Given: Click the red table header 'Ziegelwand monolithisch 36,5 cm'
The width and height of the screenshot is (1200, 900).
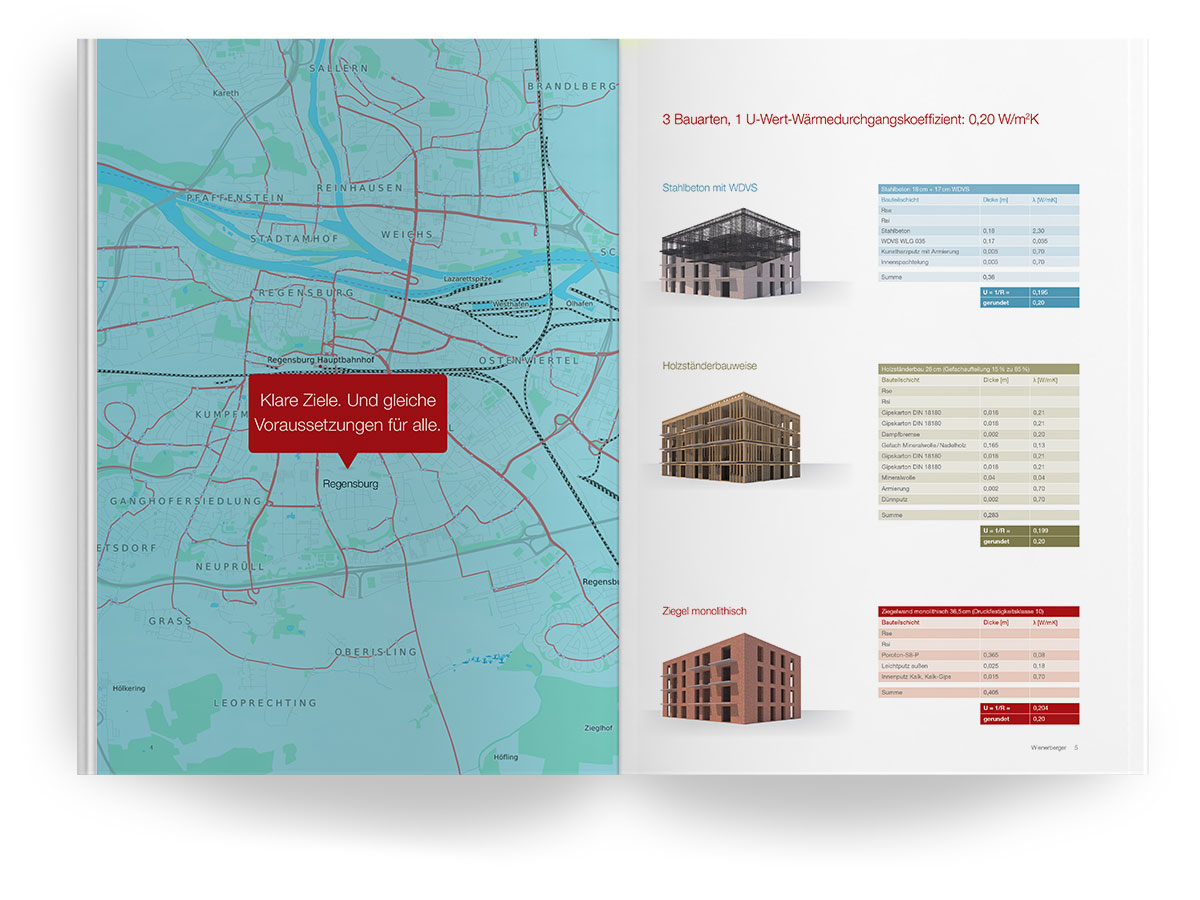Looking at the screenshot, I should coord(979,611).
